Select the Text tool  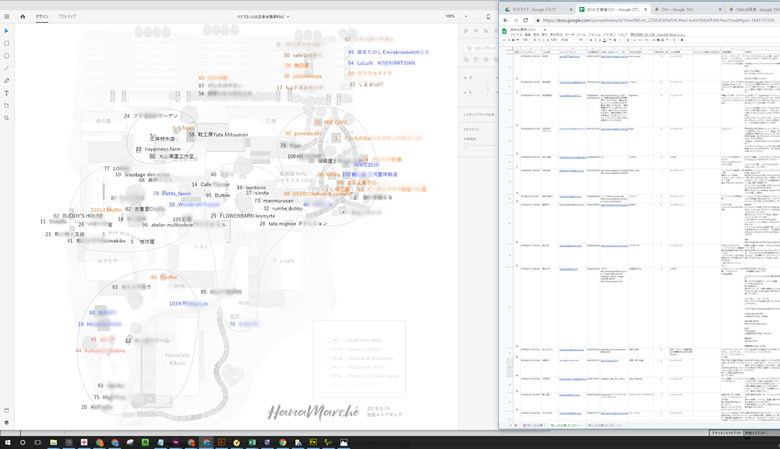(6, 93)
